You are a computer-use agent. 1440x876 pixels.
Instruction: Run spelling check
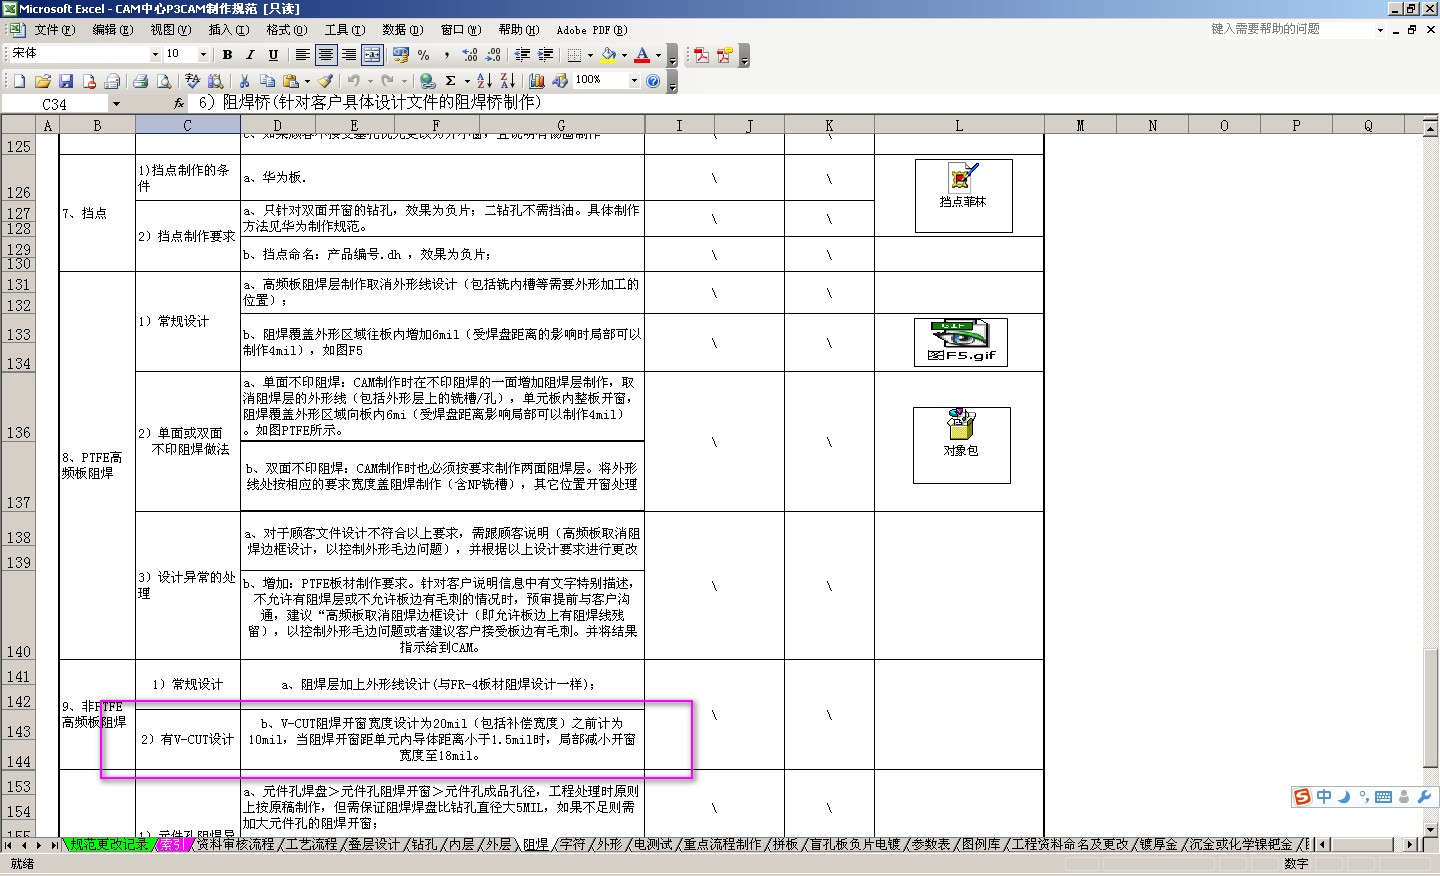tap(193, 81)
